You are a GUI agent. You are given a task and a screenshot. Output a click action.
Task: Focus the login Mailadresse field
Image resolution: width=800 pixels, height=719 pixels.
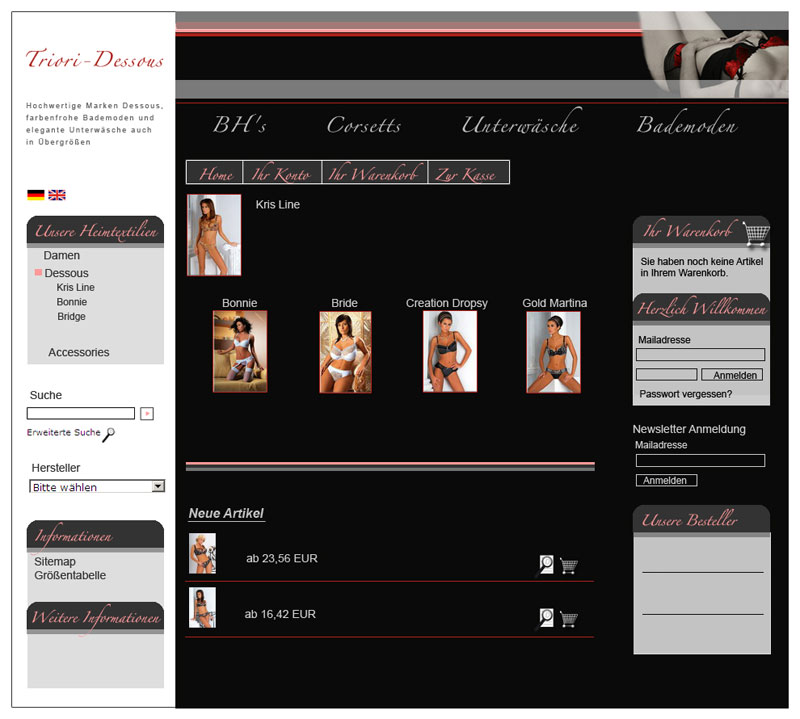[x=701, y=355]
